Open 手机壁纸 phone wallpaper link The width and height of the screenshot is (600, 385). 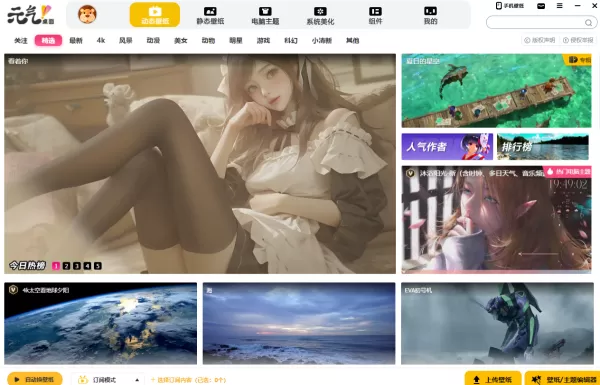pyautogui.click(x=510, y=6)
